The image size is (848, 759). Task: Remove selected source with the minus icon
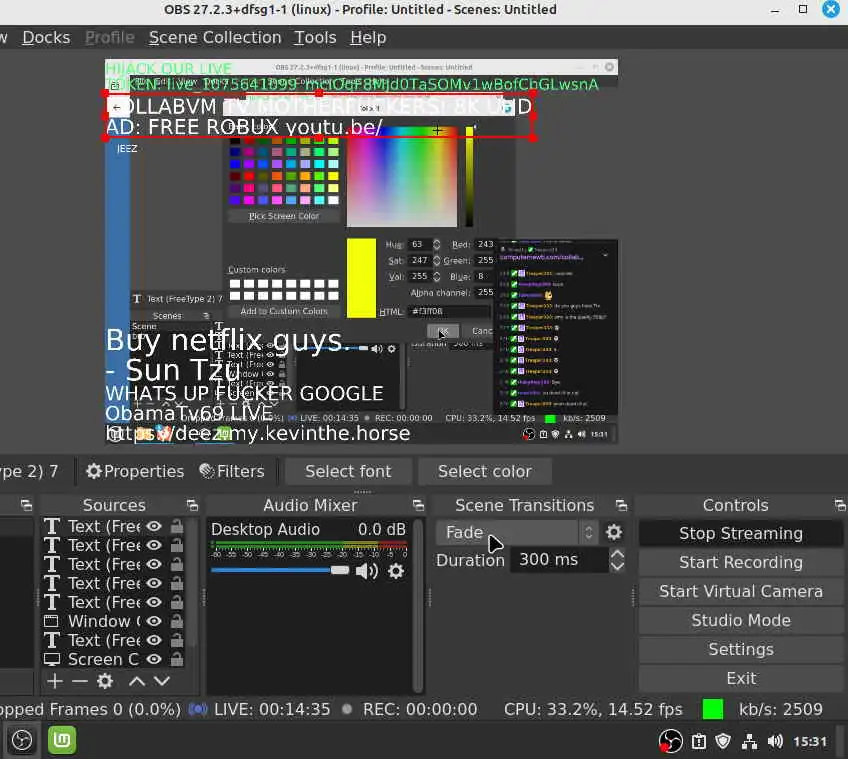tap(80, 681)
